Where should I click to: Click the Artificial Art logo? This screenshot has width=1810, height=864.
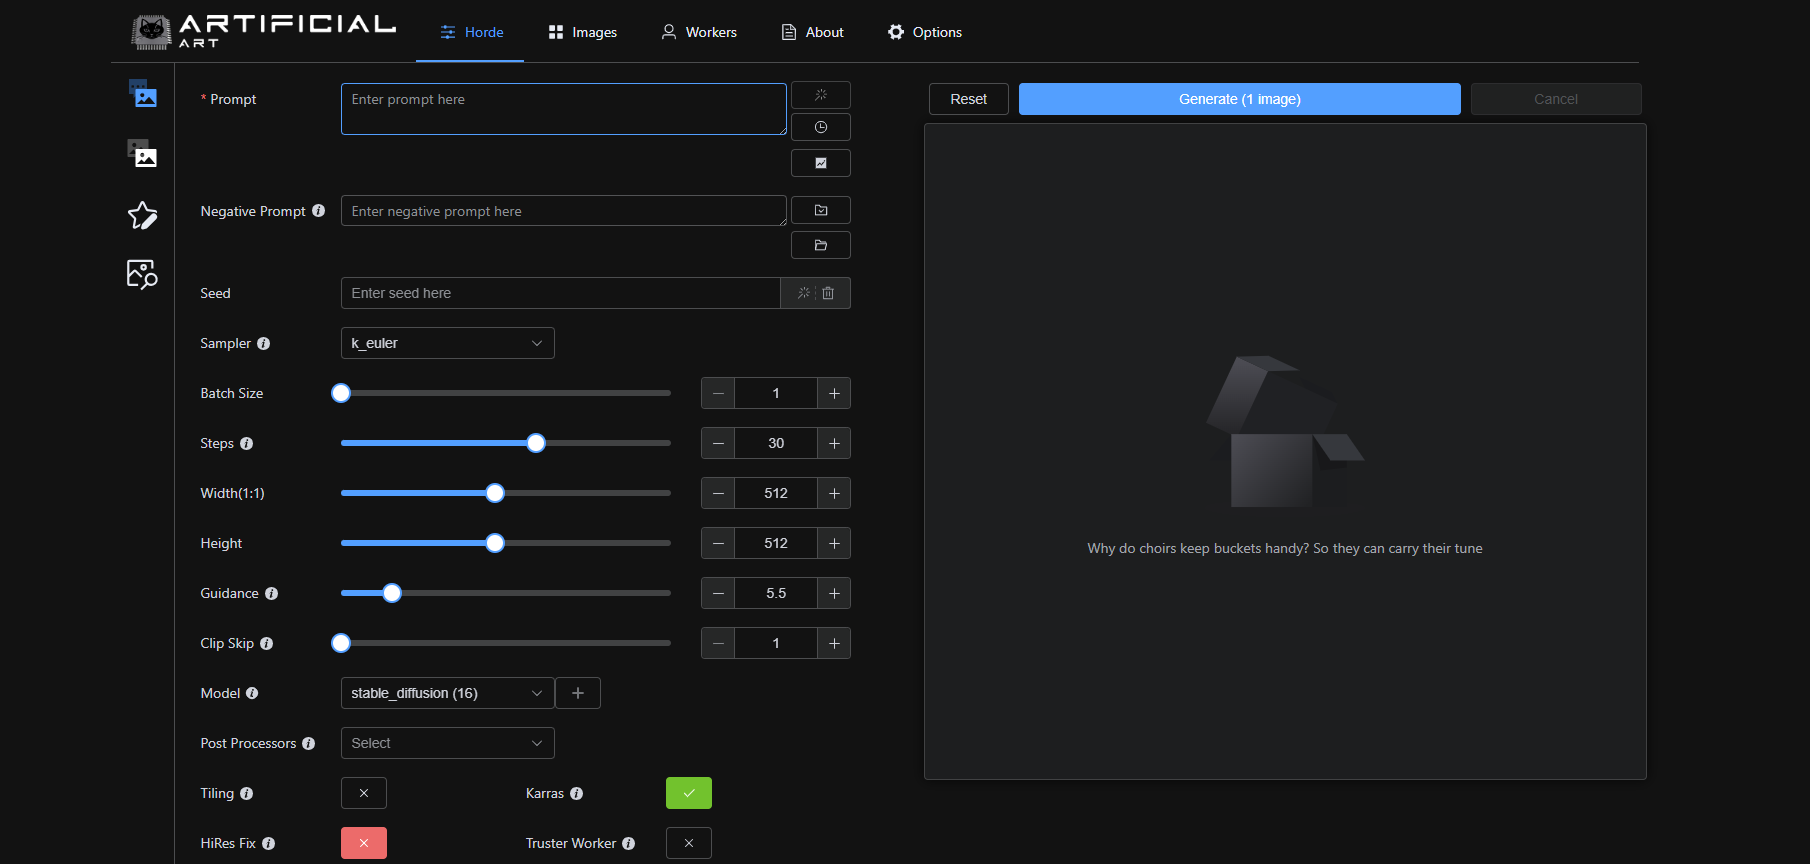(264, 31)
